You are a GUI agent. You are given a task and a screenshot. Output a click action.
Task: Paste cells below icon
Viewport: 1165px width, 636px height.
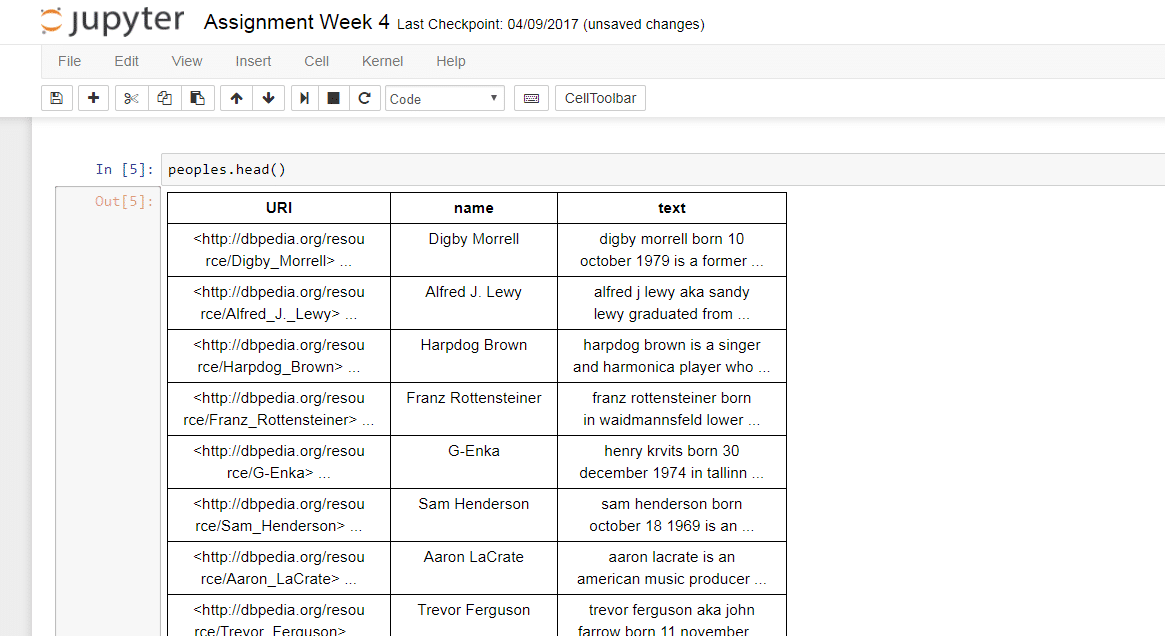point(198,98)
